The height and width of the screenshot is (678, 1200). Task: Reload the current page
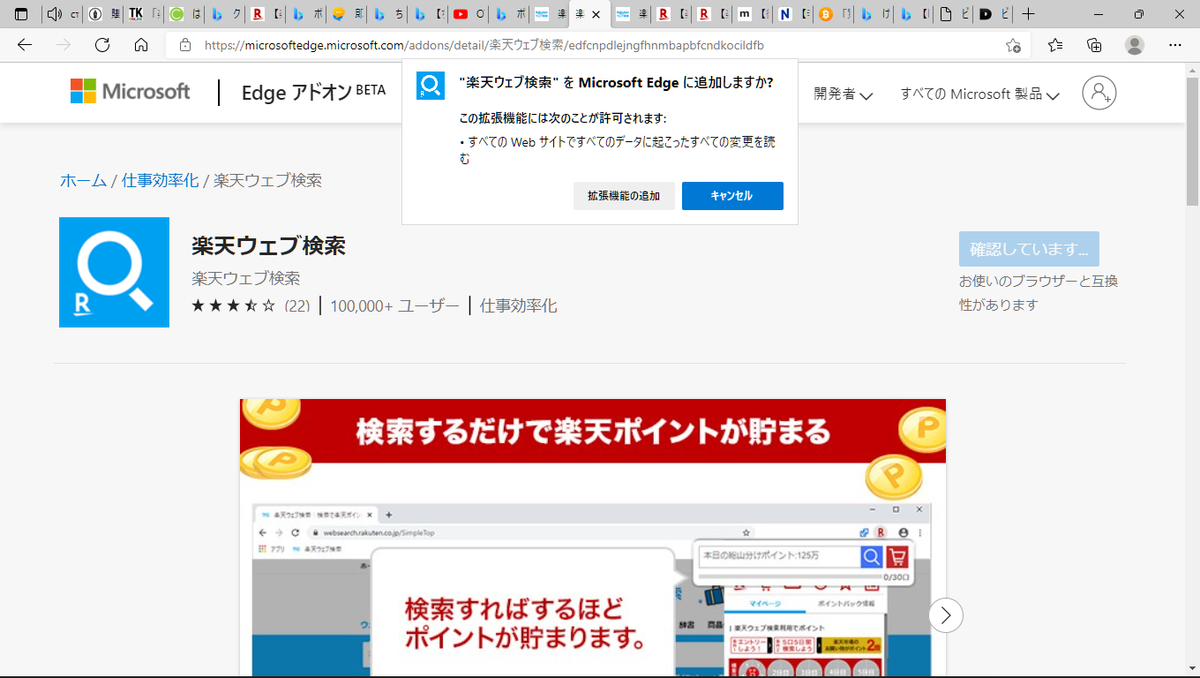click(102, 45)
